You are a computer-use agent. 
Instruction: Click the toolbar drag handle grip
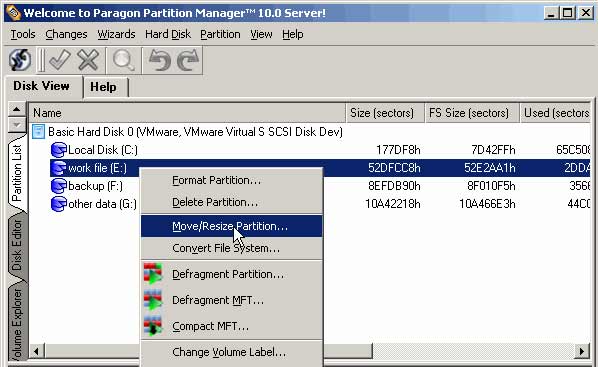(41, 60)
